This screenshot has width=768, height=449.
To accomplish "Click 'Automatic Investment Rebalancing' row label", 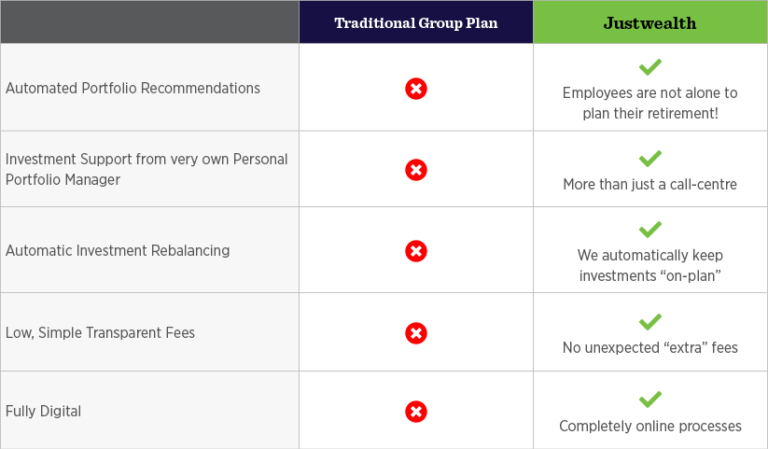I will tap(118, 251).
